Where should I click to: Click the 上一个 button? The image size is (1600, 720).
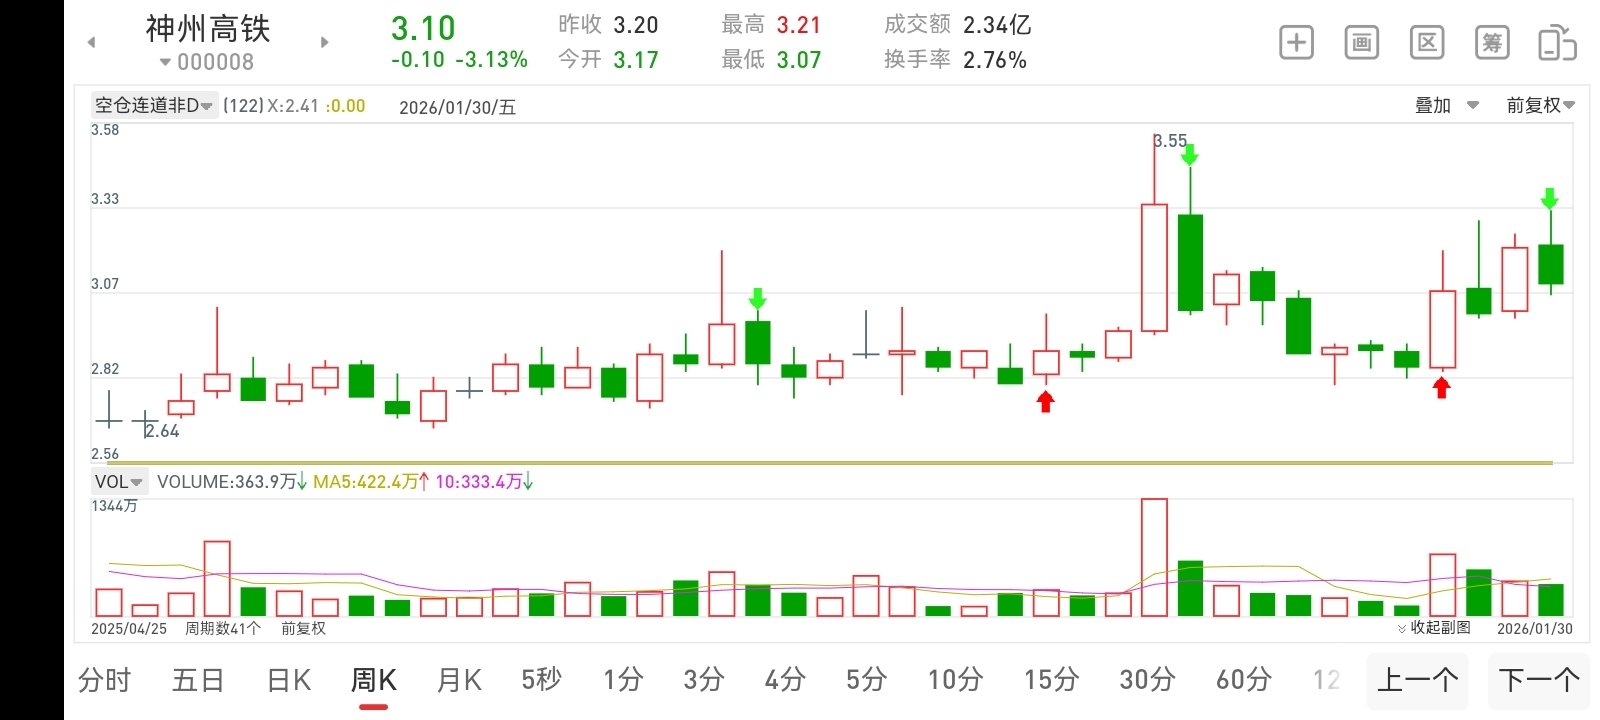(x=1417, y=681)
